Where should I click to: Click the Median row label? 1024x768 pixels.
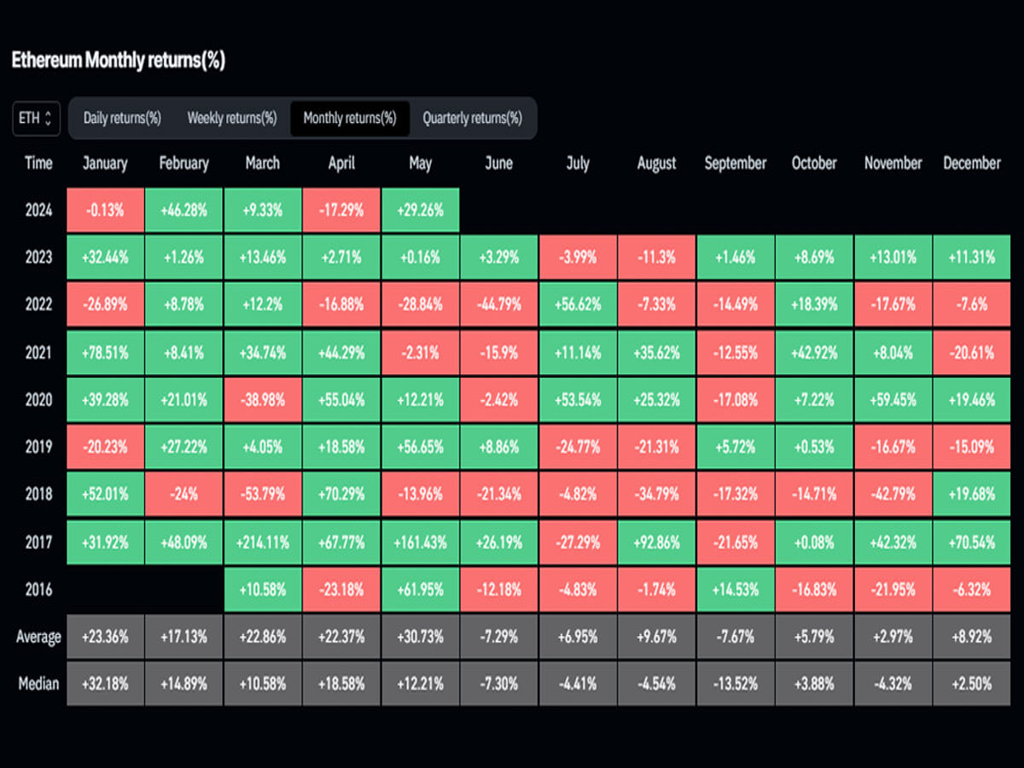point(39,684)
